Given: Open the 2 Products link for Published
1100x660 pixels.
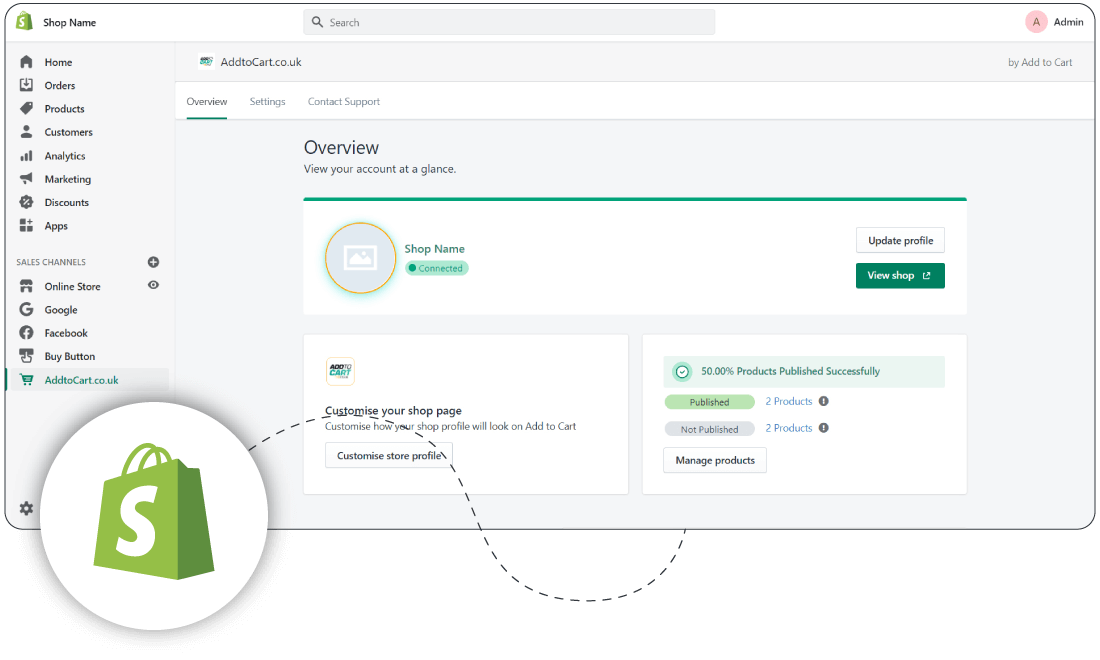Looking at the screenshot, I should (x=789, y=402).
